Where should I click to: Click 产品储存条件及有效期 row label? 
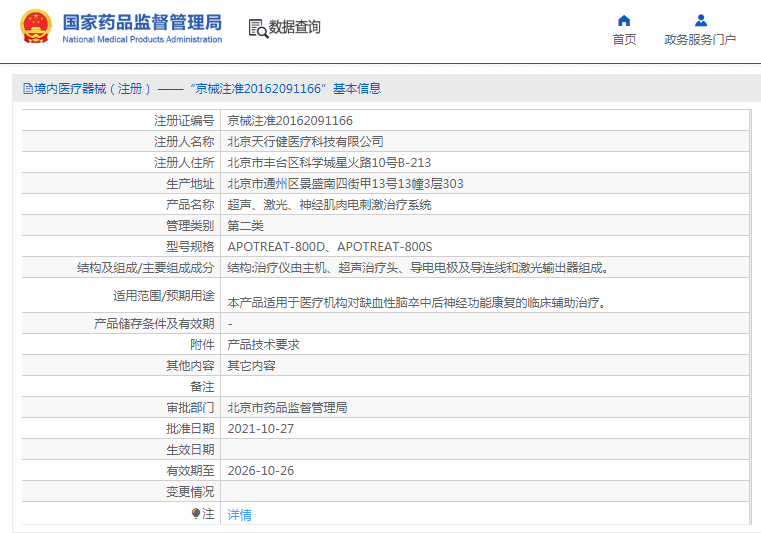[x=154, y=323]
